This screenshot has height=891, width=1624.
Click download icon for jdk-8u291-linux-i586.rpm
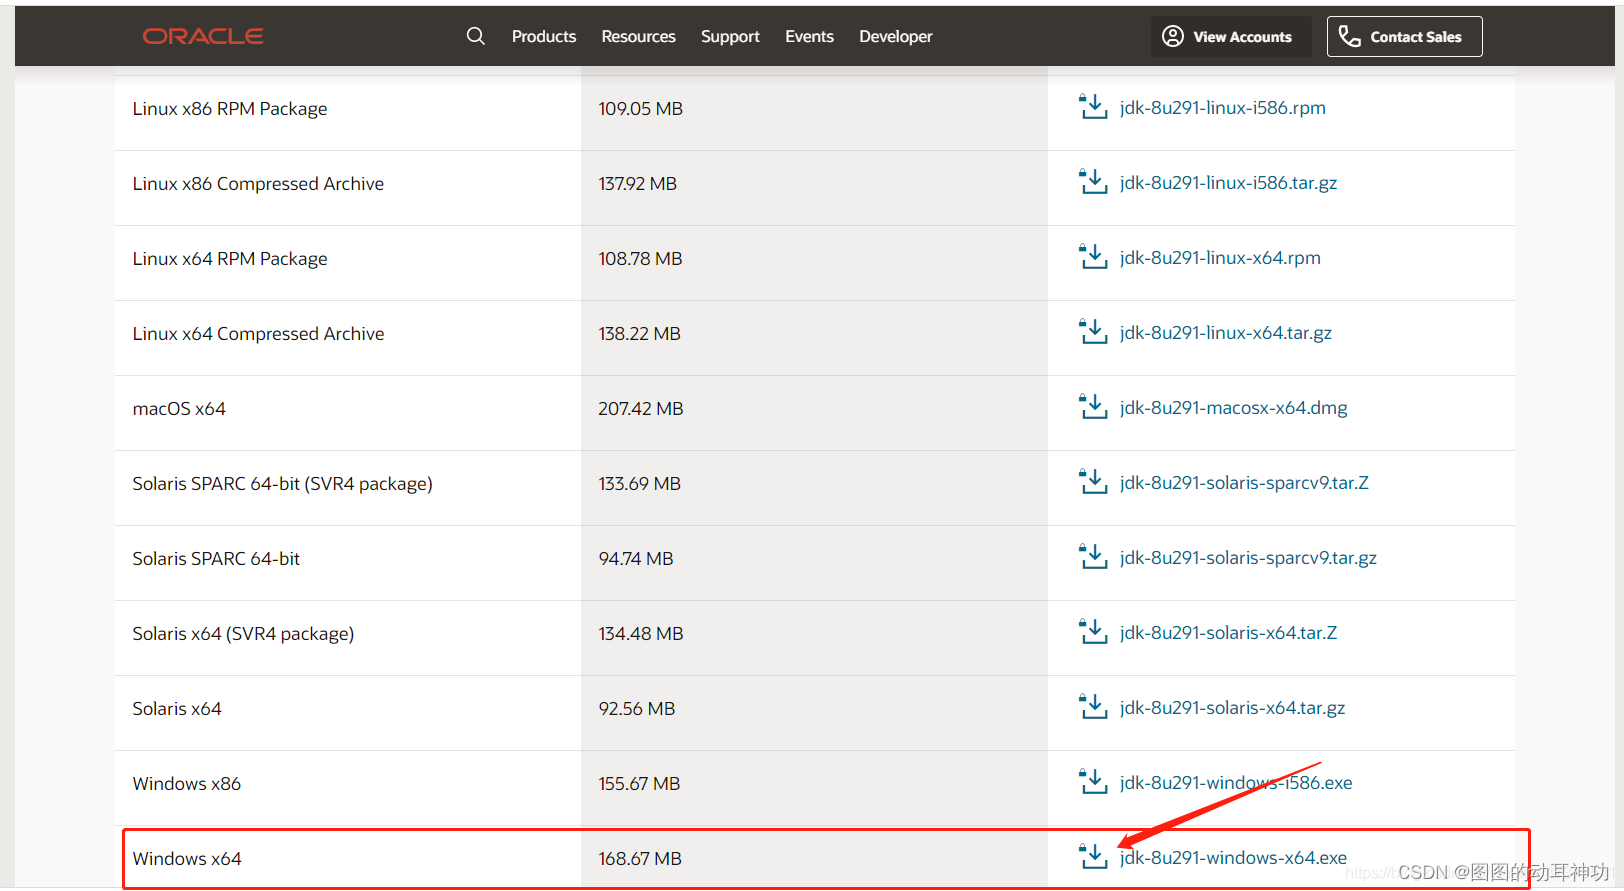click(1093, 106)
